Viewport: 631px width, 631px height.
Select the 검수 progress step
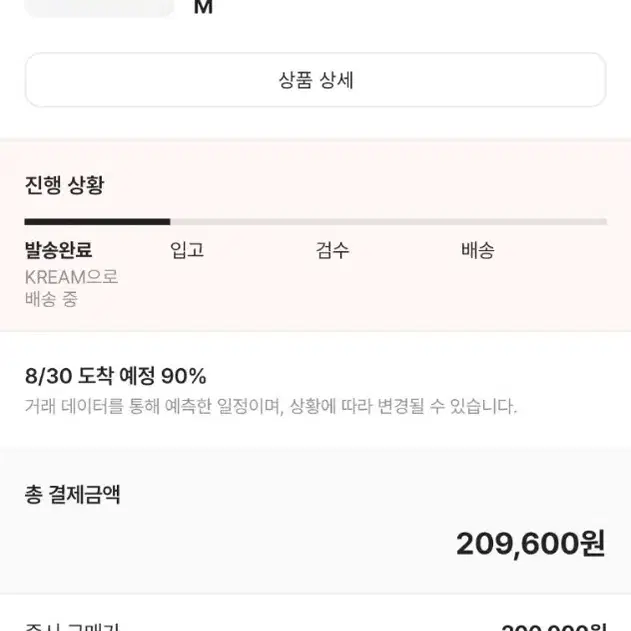coord(332,250)
